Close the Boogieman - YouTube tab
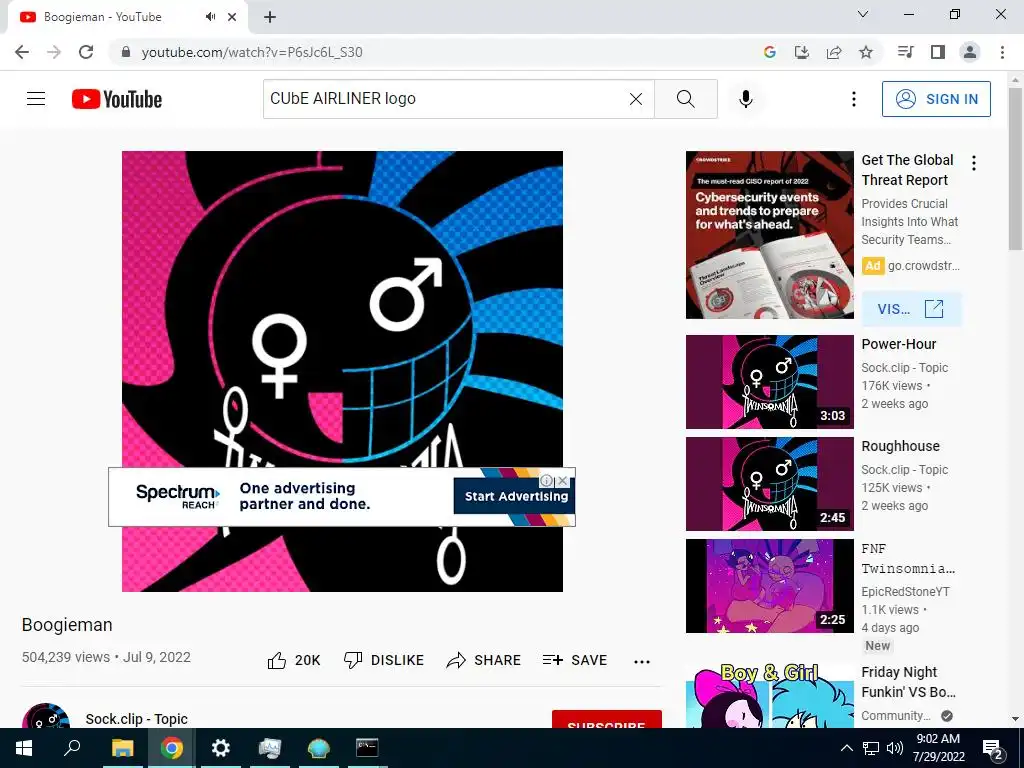Image resolution: width=1024 pixels, height=768 pixels. pos(232,17)
